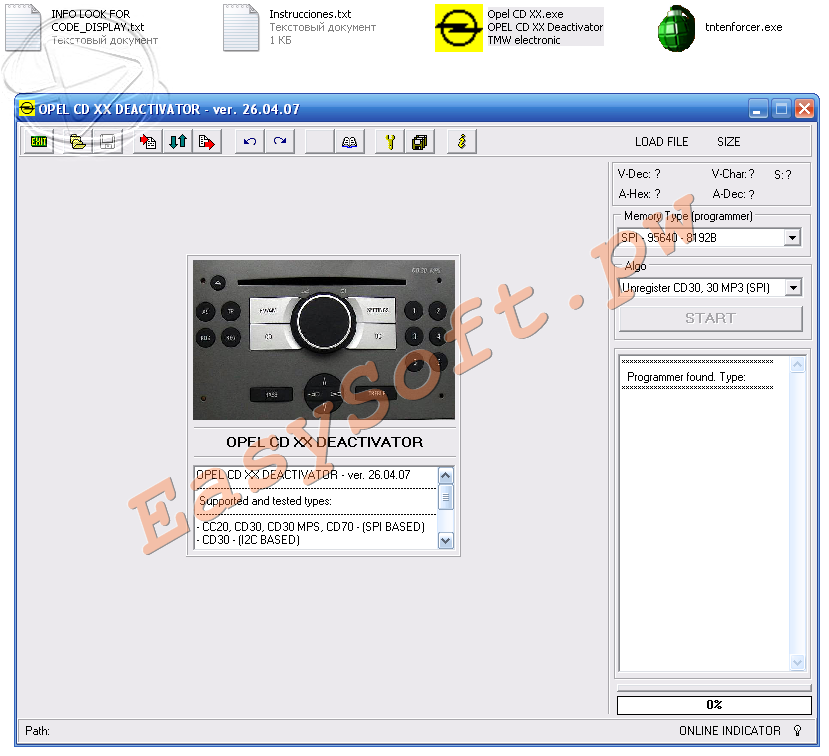Click the info box scroll up arrow
The width and height of the screenshot is (829, 756).
coord(446,476)
